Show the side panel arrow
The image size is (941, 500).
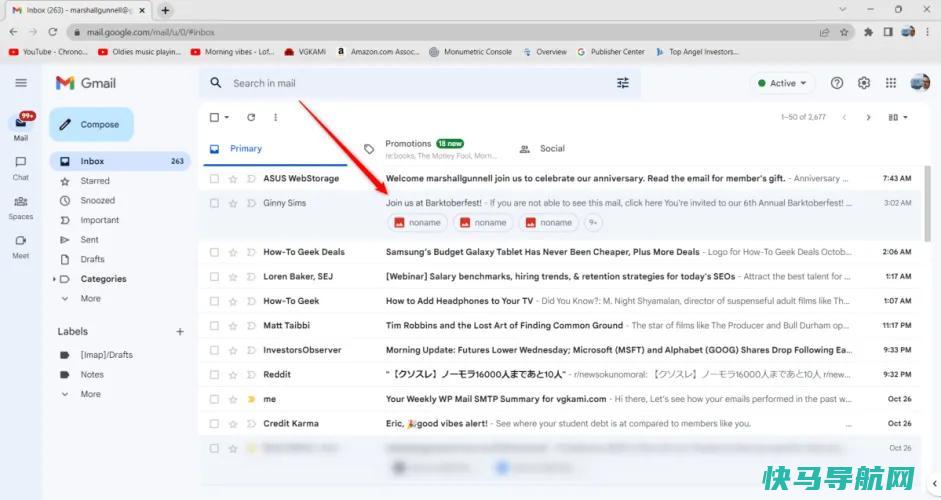pyautogui.click(x=934, y=483)
